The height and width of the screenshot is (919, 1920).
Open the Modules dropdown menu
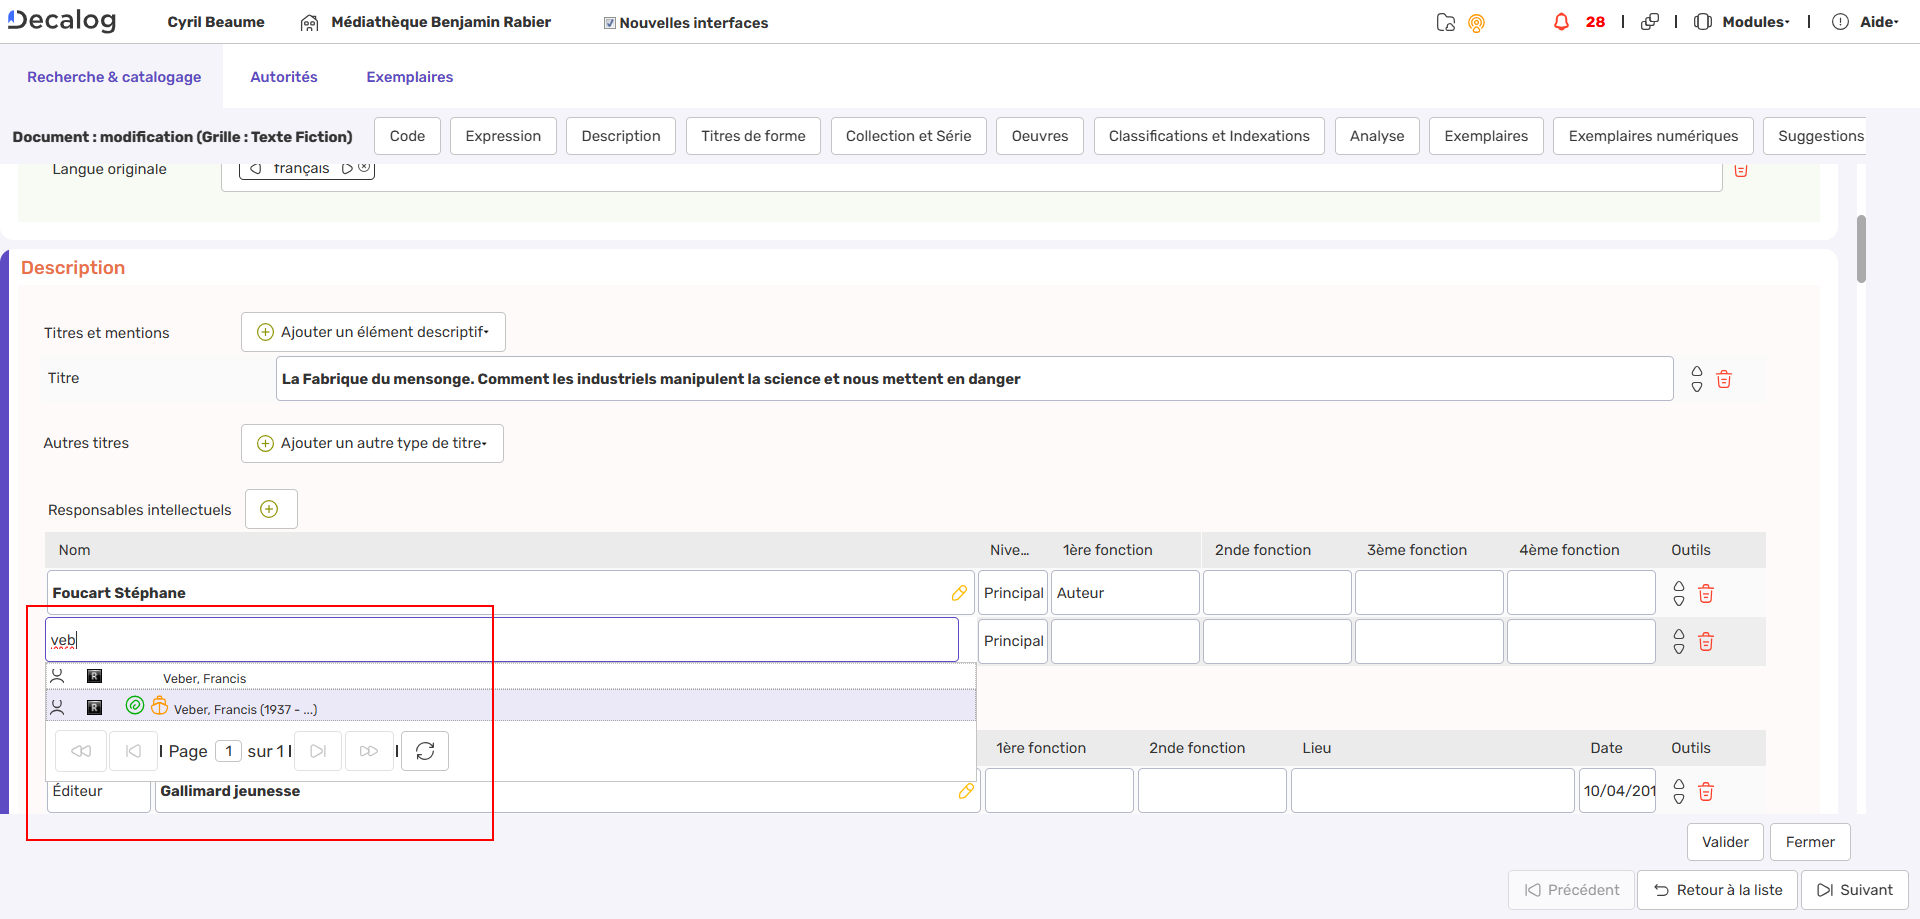click(x=1755, y=22)
